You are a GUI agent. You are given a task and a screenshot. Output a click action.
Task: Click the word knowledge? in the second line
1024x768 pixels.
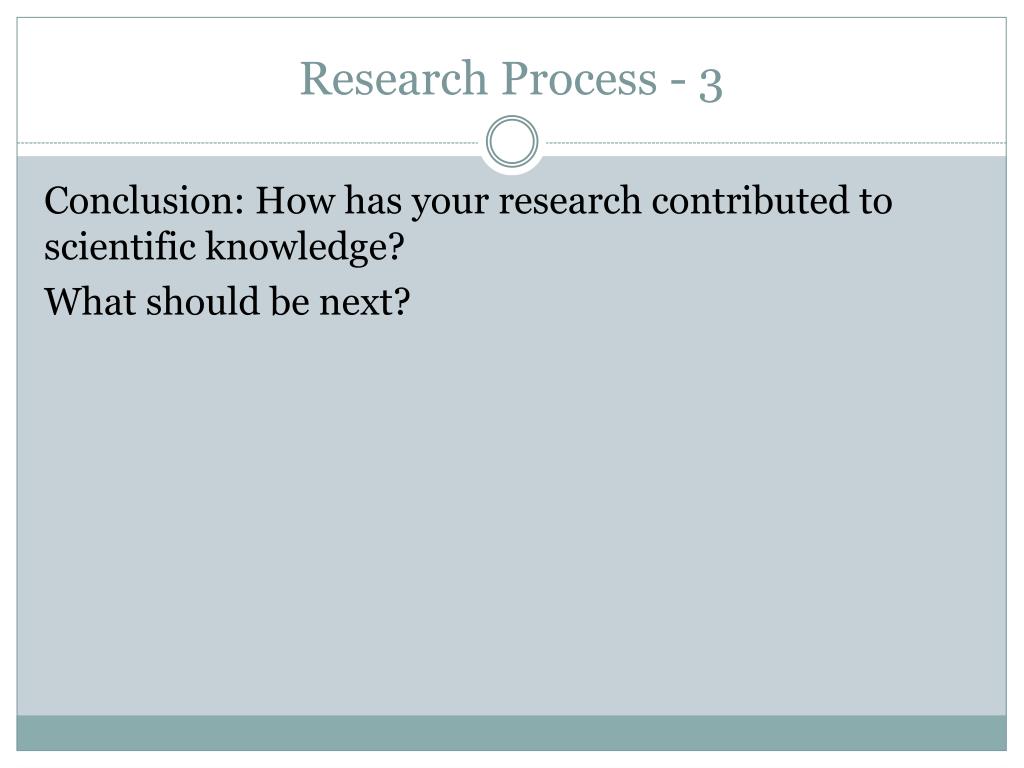[x=305, y=248]
